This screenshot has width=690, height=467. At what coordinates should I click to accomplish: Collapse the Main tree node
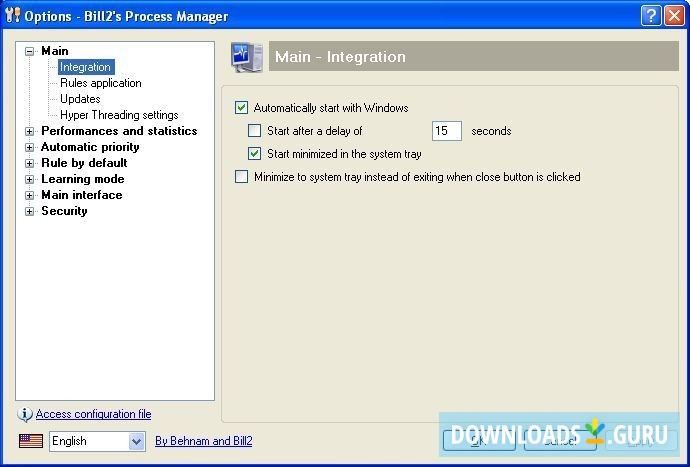pos(29,51)
